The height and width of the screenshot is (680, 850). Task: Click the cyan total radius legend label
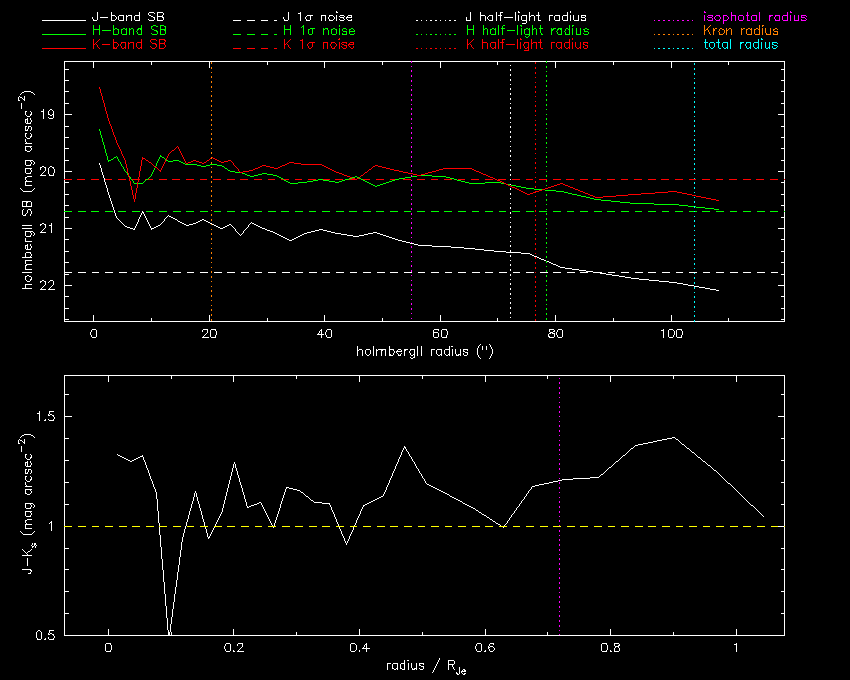pos(740,45)
